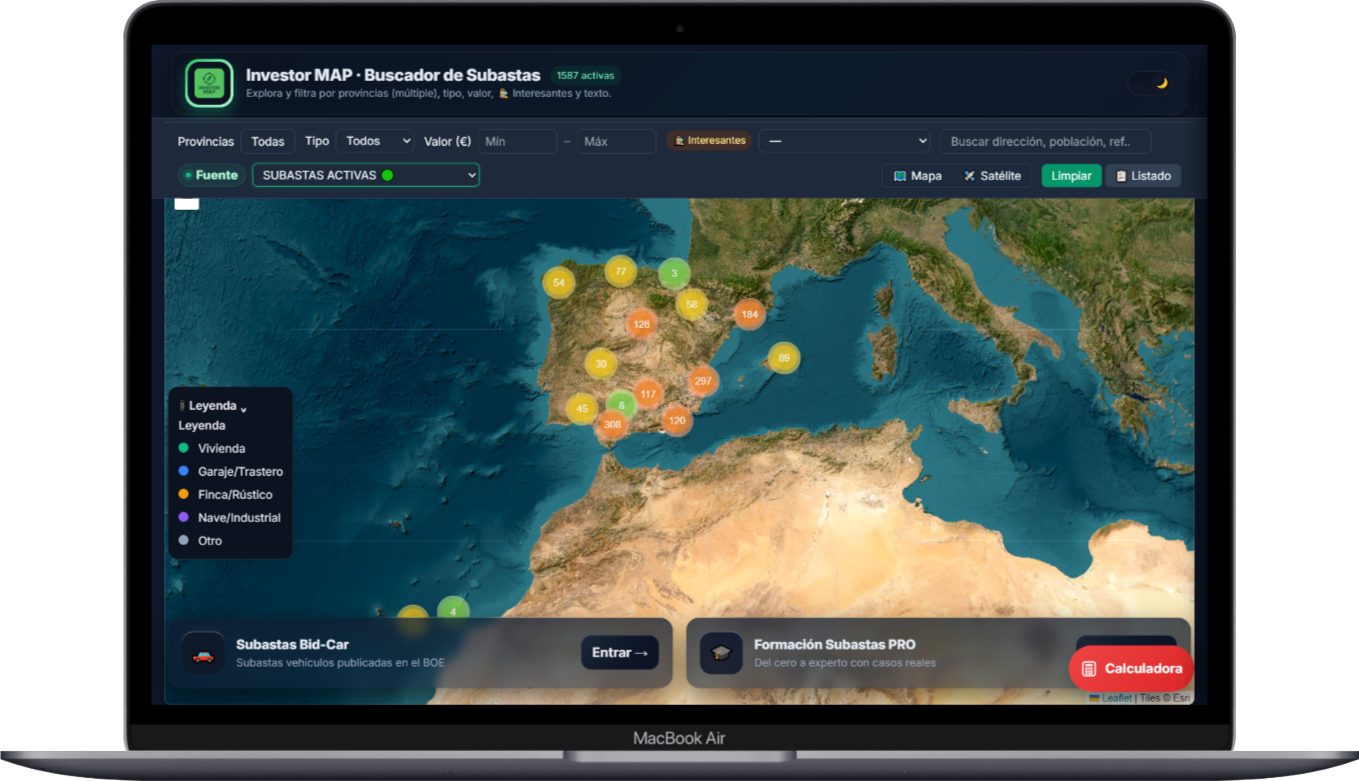Click the Investor MAP logo icon
This screenshot has height=781, width=1359.
(209, 83)
